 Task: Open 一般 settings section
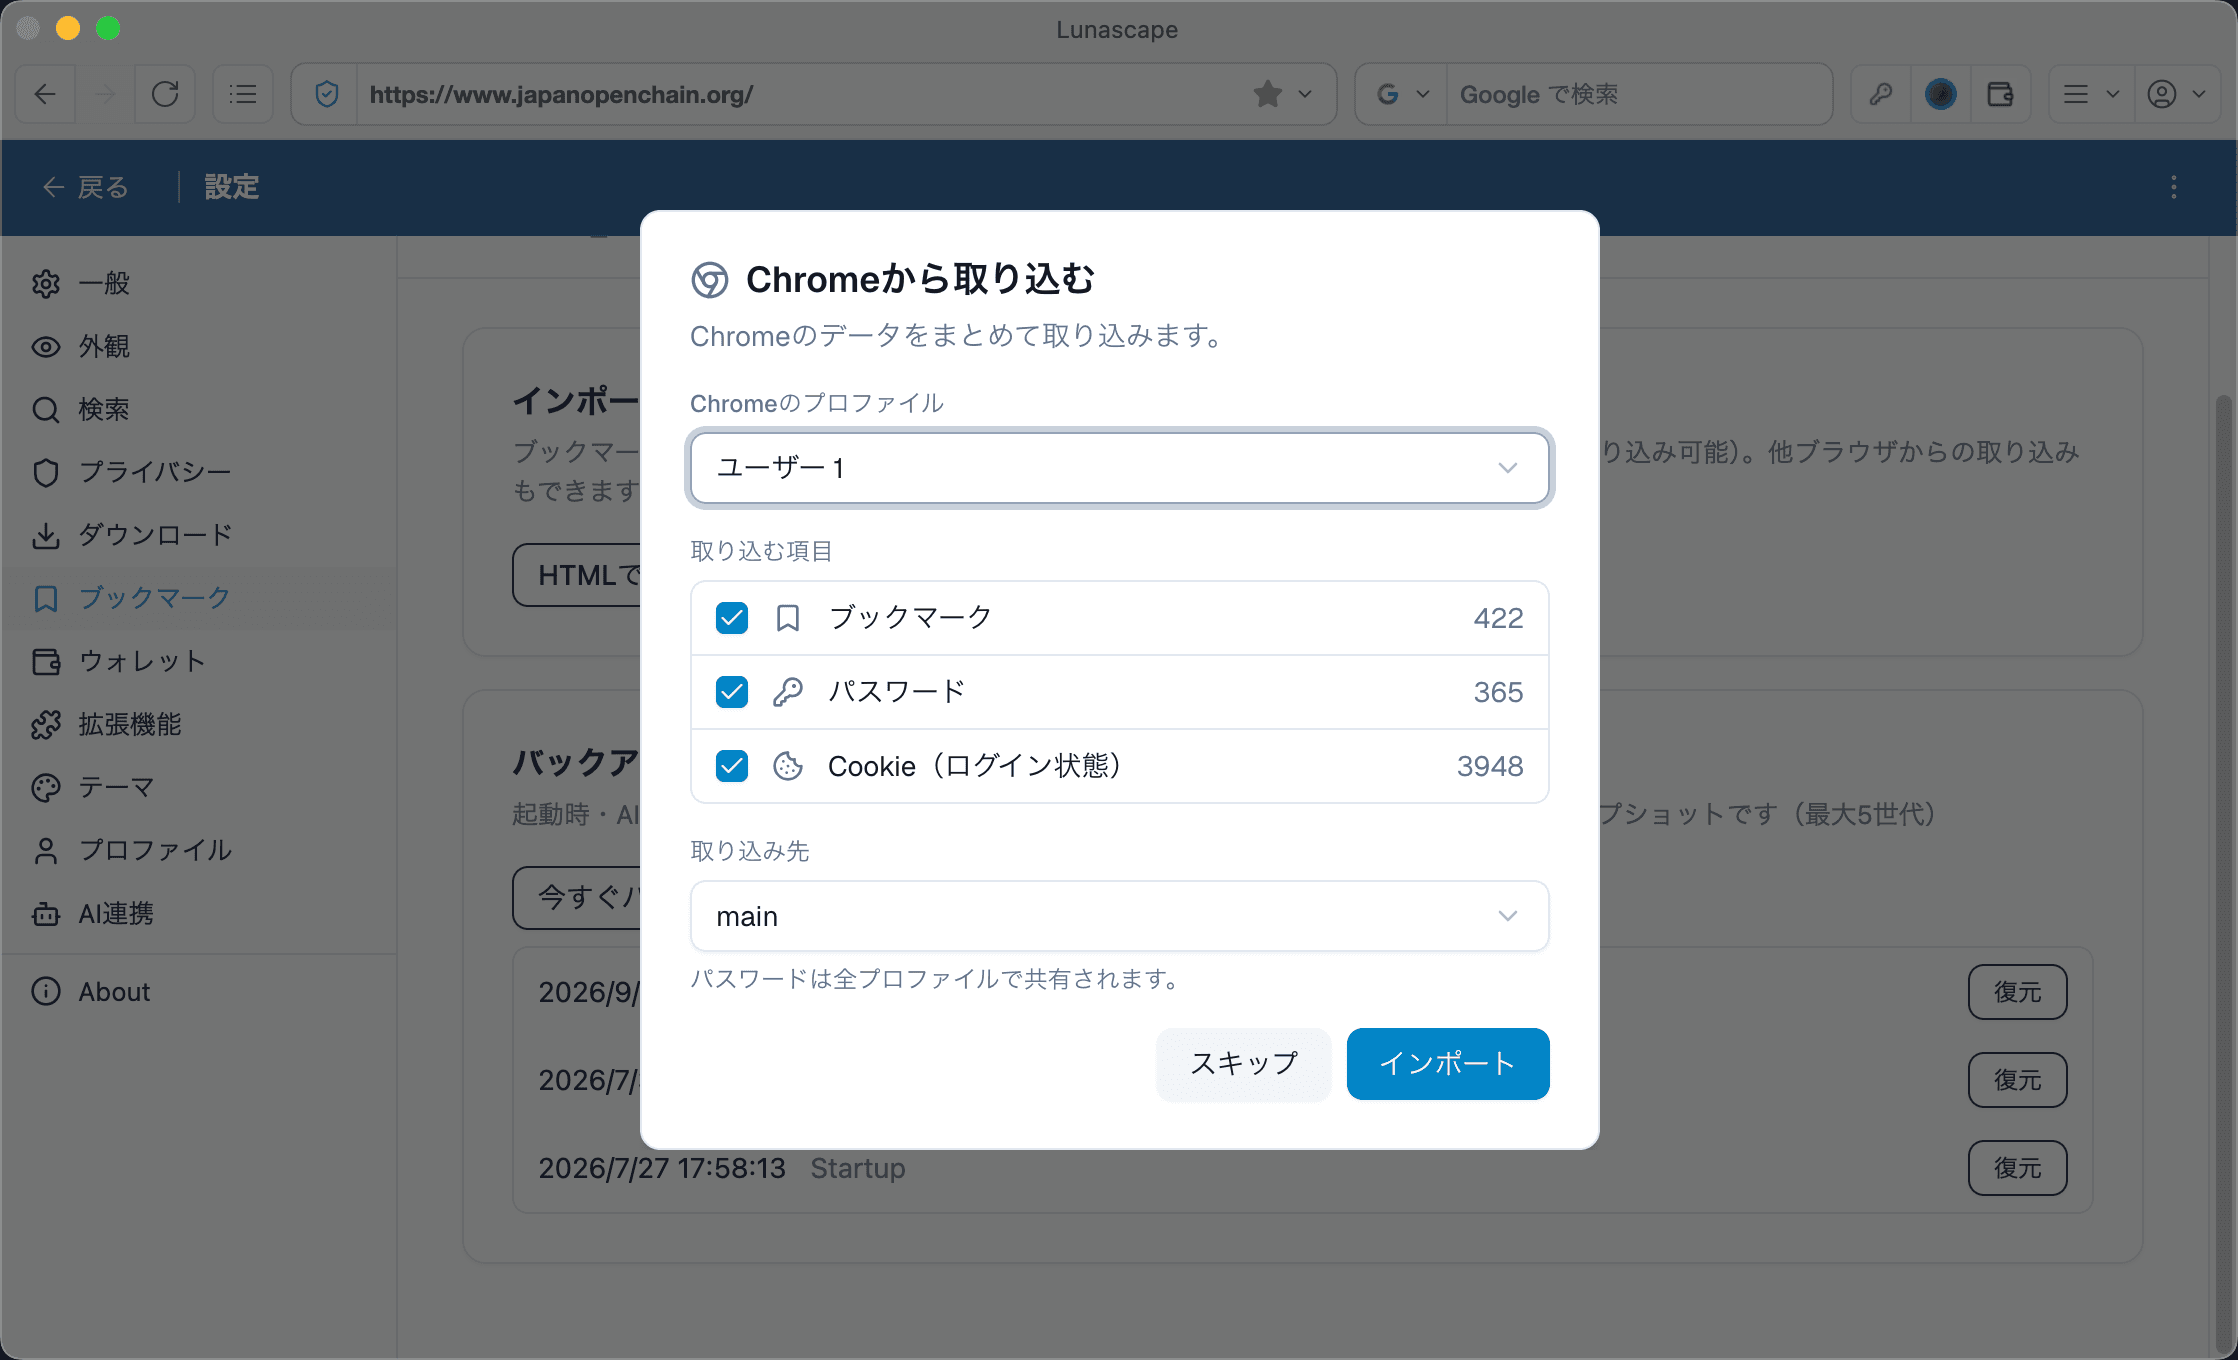[x=198, y=283]
